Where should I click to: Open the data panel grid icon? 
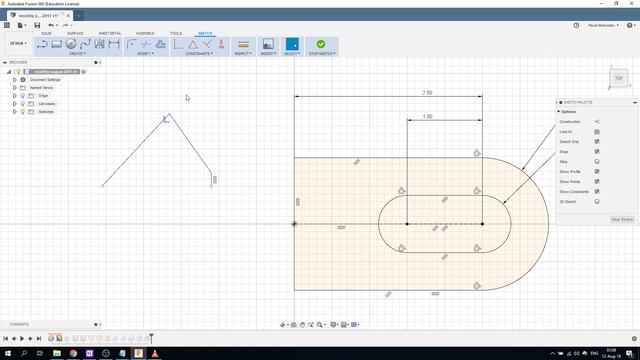click(7, 25)
